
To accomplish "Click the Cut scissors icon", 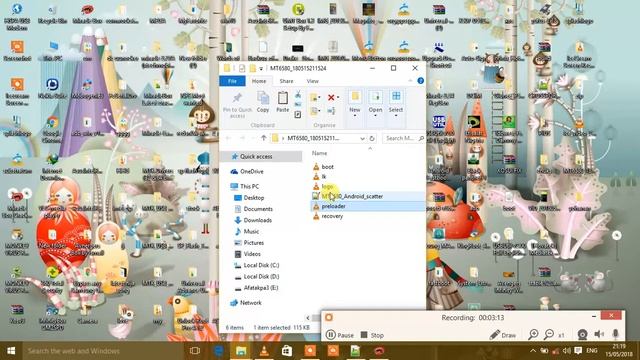I will click(x=298, y=95).
